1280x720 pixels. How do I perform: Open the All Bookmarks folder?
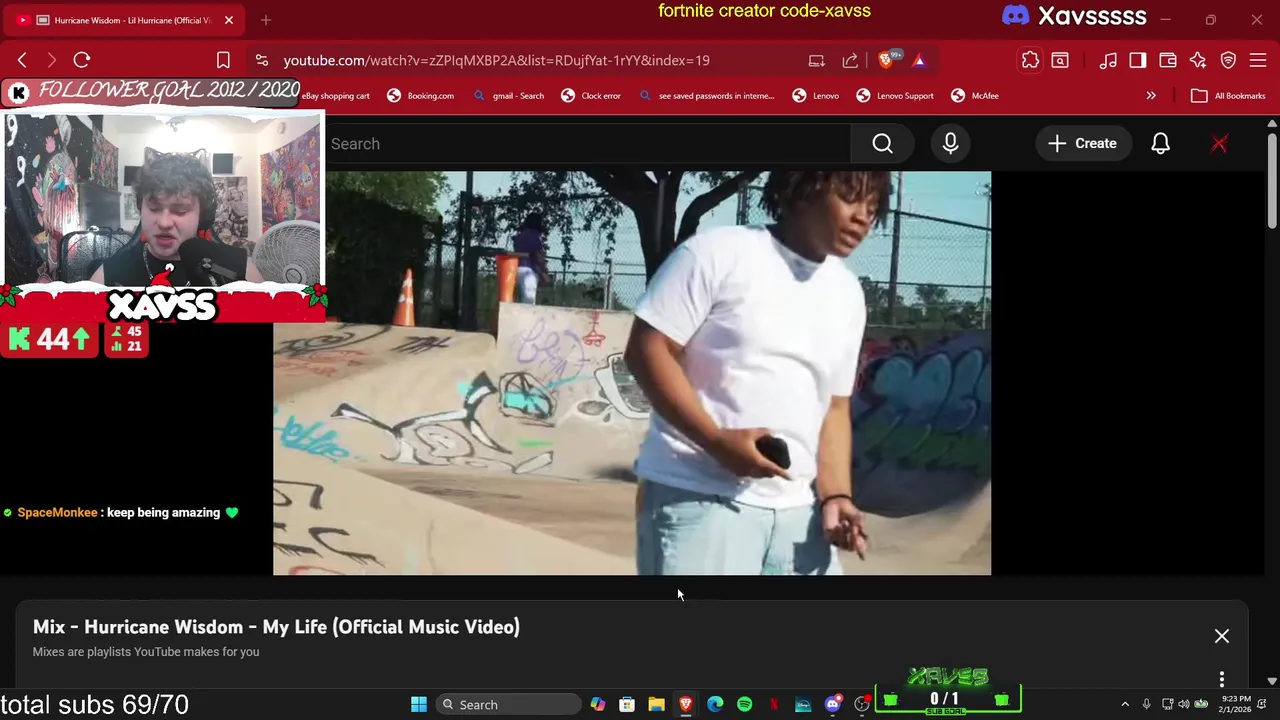[x=1229, y=96]
